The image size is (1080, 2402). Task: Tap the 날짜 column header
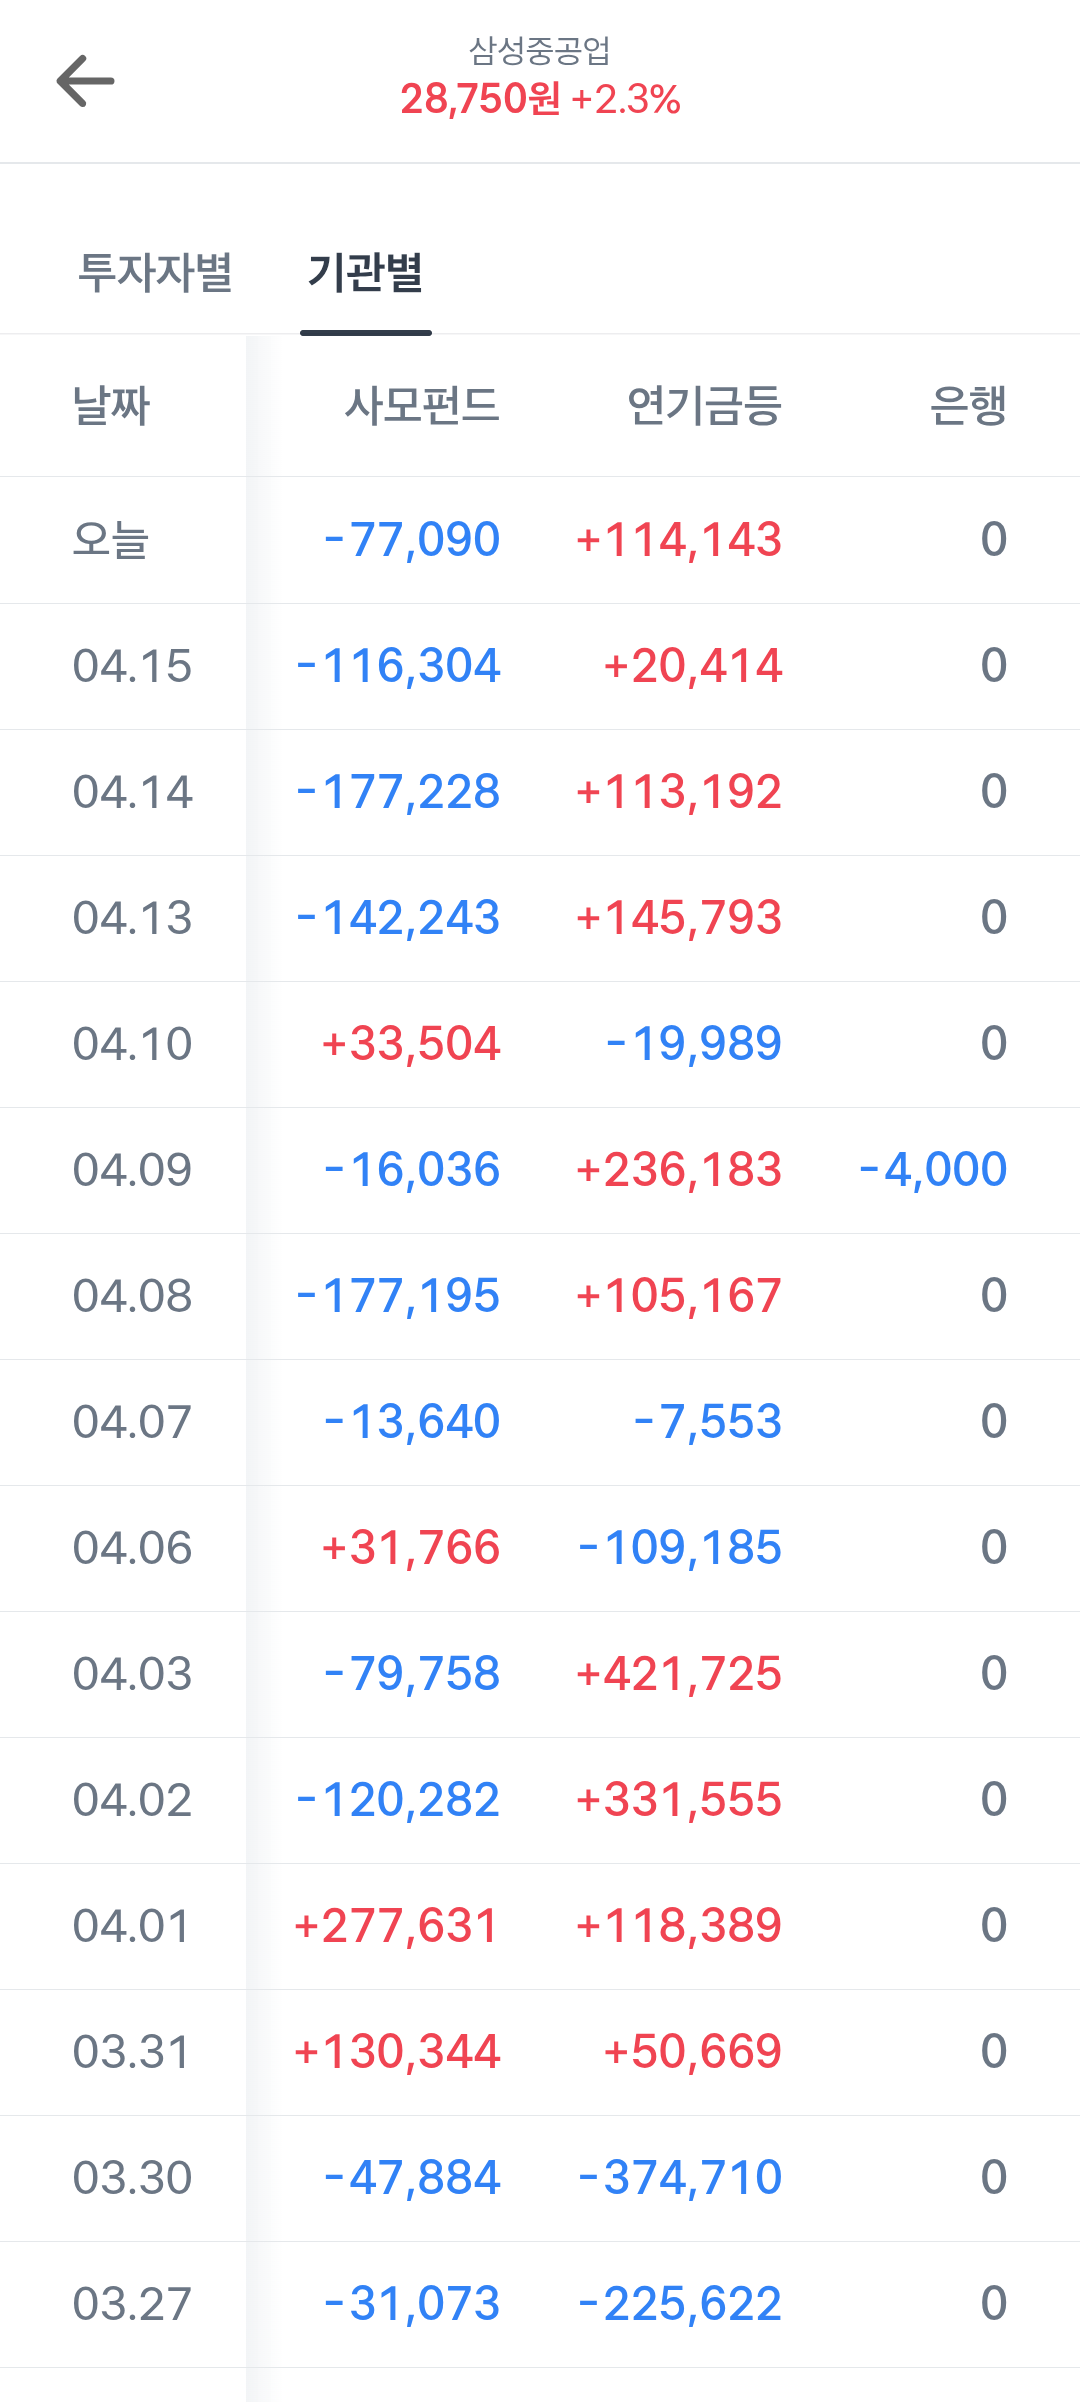[x=111, y=406]
